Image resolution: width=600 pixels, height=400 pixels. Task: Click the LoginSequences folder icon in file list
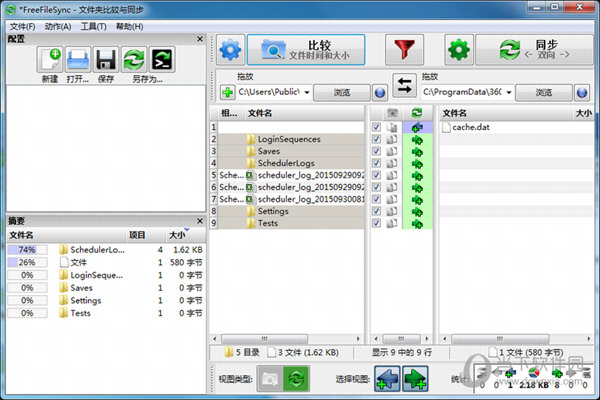pyautogui.click(x=251, y=139)
